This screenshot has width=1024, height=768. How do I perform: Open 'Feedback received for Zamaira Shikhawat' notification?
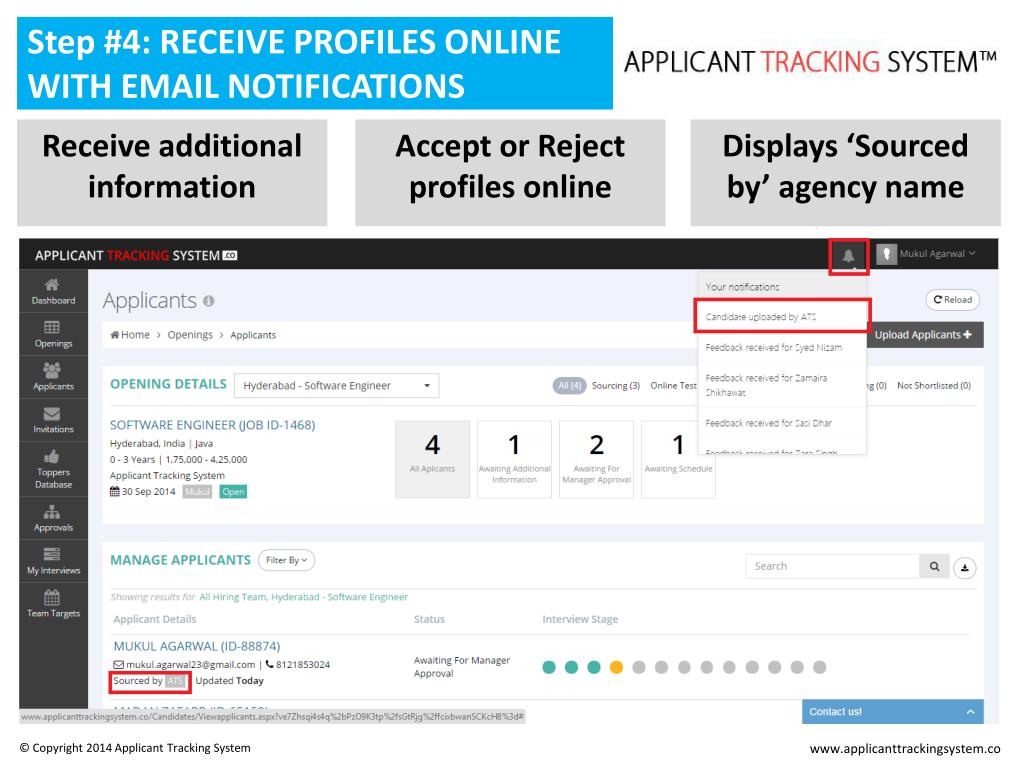[782, 385]
